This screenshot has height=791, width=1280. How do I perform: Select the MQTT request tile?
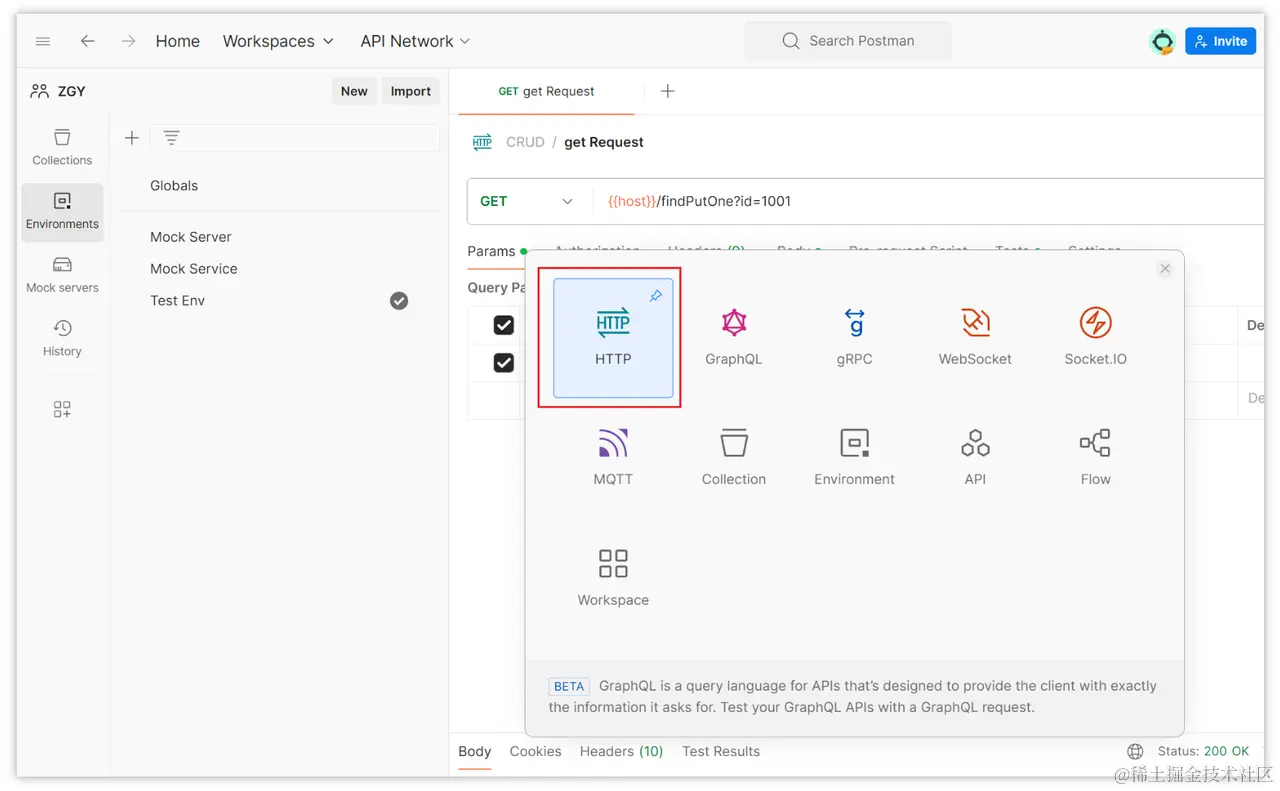tap(613, 458)
